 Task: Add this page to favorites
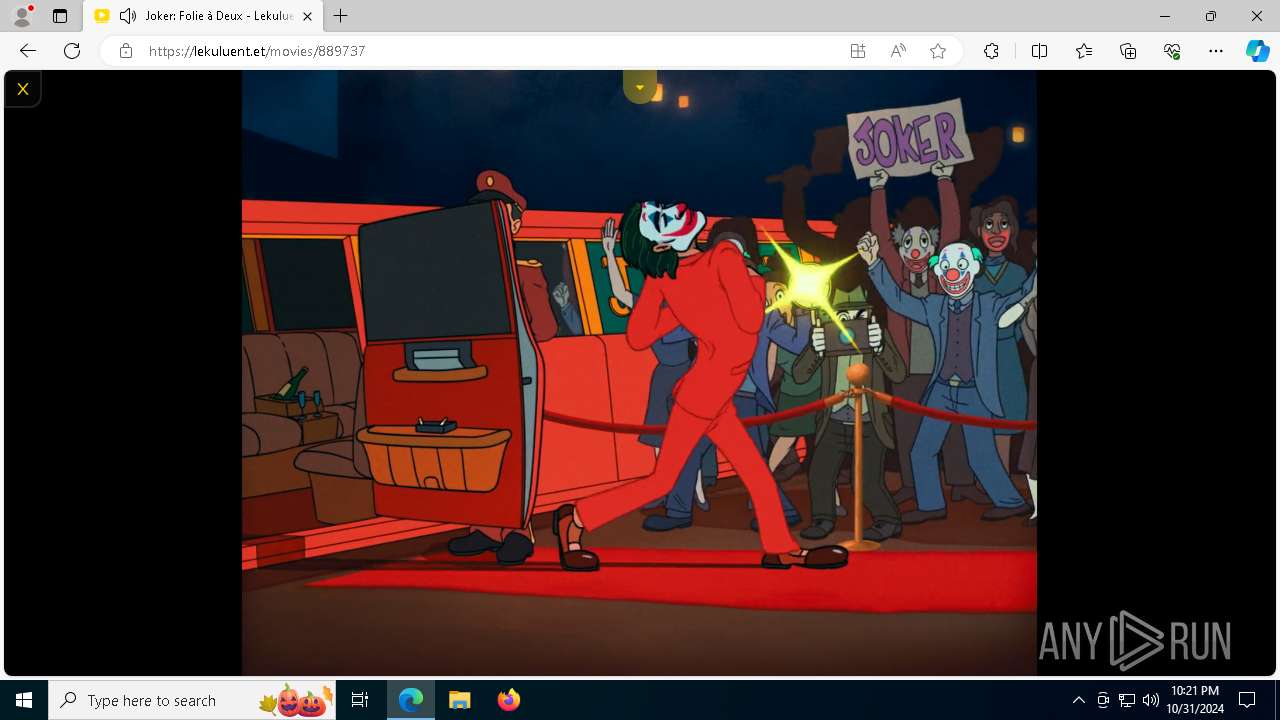tap(938, 51)
